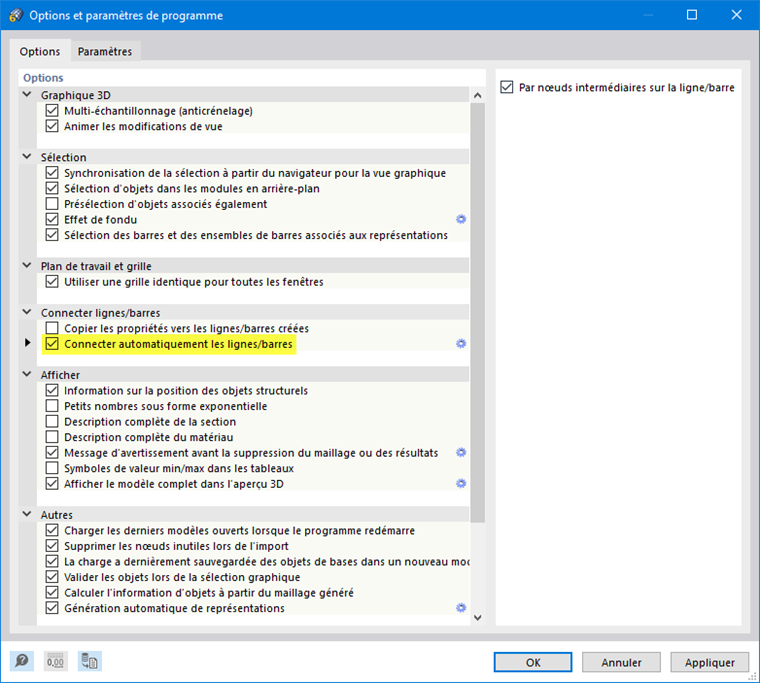Uncheck La charge a dernièrement sauvegardée option
This screenshot has width=760, height=683.
[52, 561]
